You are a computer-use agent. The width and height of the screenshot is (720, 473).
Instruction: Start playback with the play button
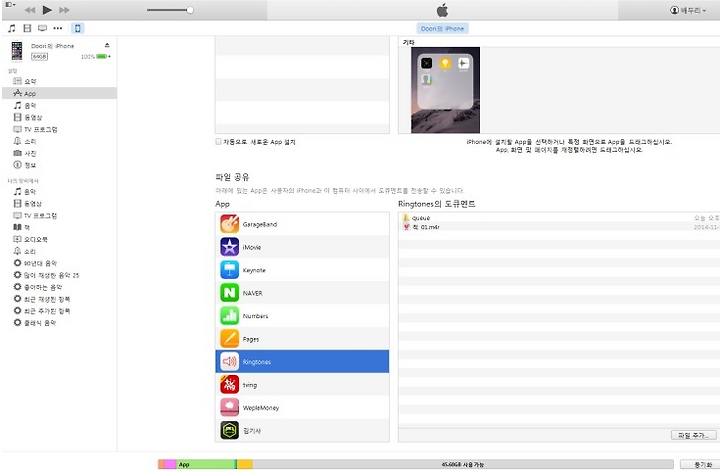47,10
